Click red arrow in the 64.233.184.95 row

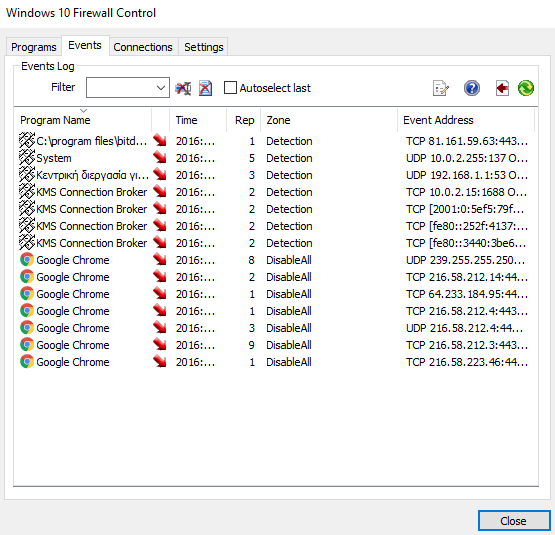(160, 294)
